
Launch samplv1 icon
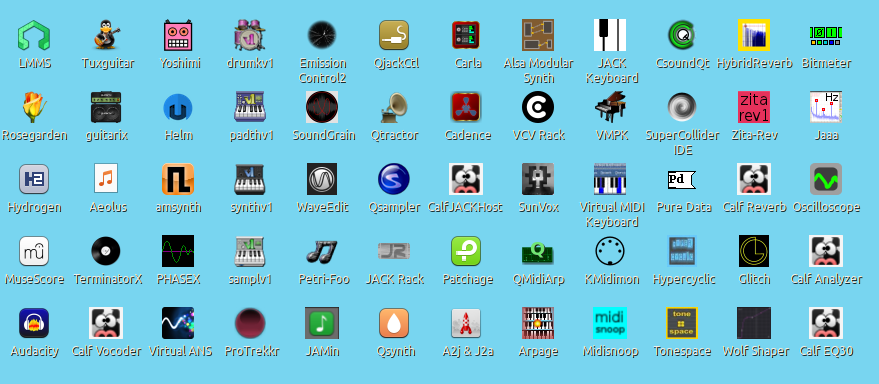point(249,251)
